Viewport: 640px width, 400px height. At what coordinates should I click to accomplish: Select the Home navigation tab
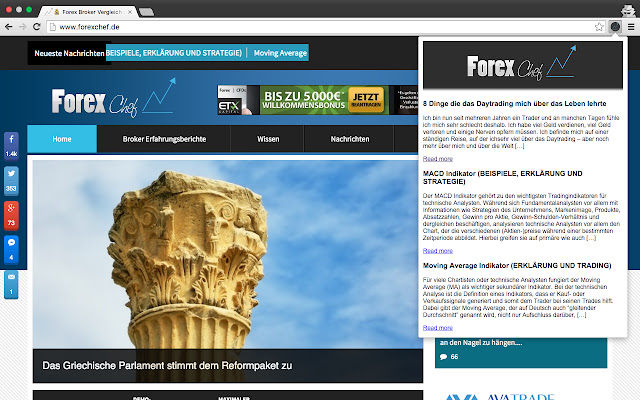point(62,139)
